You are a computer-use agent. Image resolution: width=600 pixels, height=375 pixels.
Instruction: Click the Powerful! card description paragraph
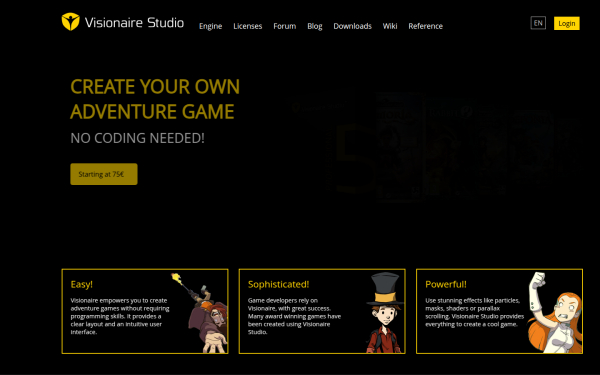pos(474,312)
